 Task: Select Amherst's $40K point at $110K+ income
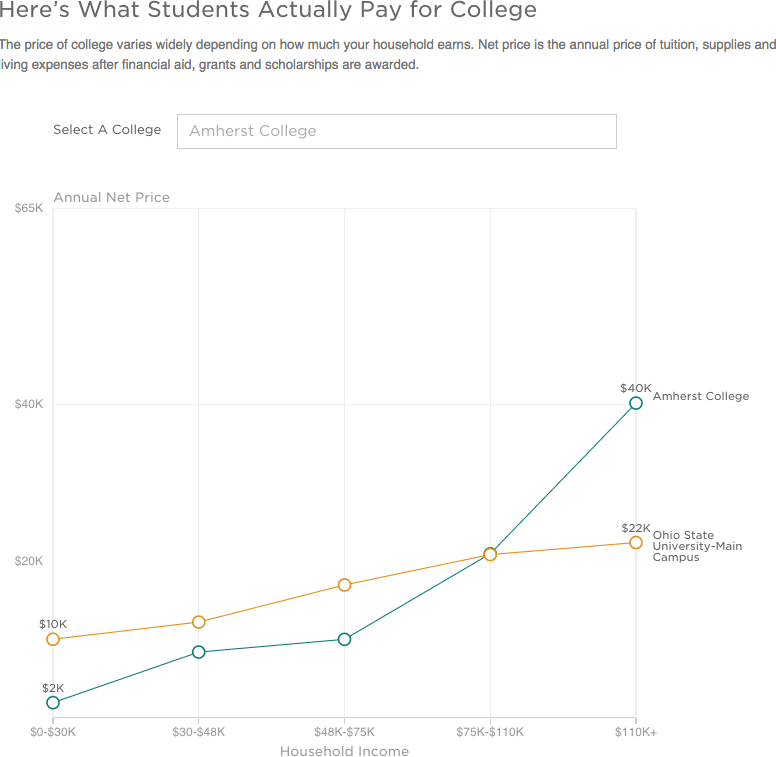(x=636, y=403)
